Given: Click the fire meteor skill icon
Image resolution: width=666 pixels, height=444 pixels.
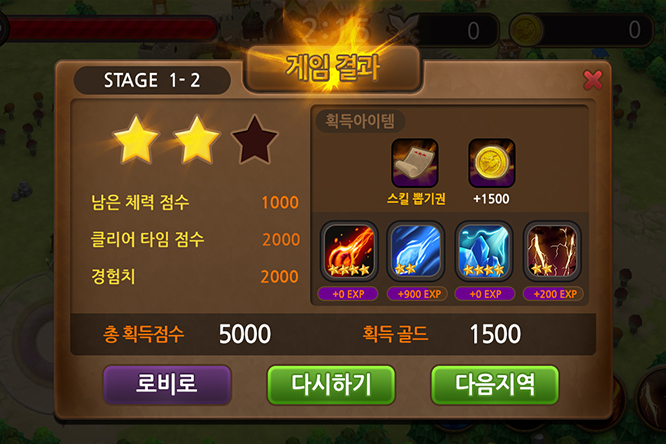Looking at the screenshot, I should tap(349, 251).
